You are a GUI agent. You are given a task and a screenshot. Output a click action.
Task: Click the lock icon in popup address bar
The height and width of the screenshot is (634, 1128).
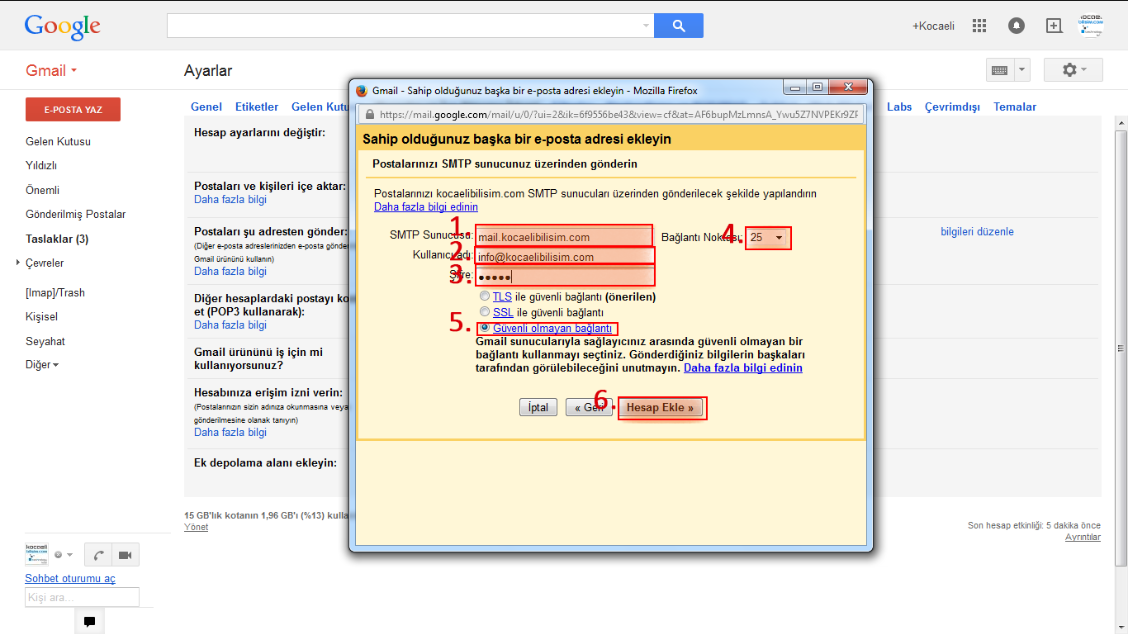tap(370, 114)
